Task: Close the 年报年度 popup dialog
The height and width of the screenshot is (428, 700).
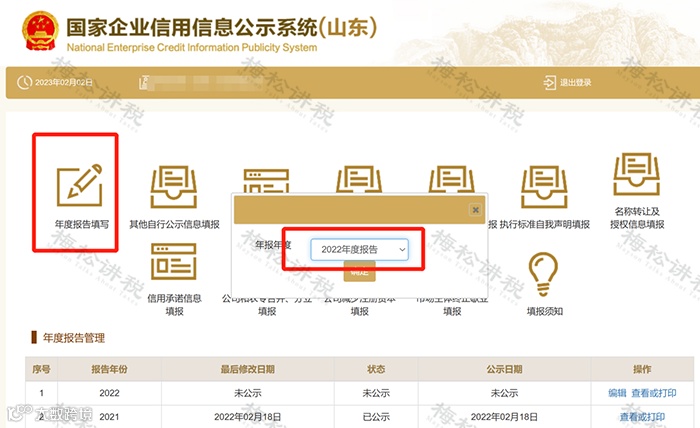Action: coord(476,209)
